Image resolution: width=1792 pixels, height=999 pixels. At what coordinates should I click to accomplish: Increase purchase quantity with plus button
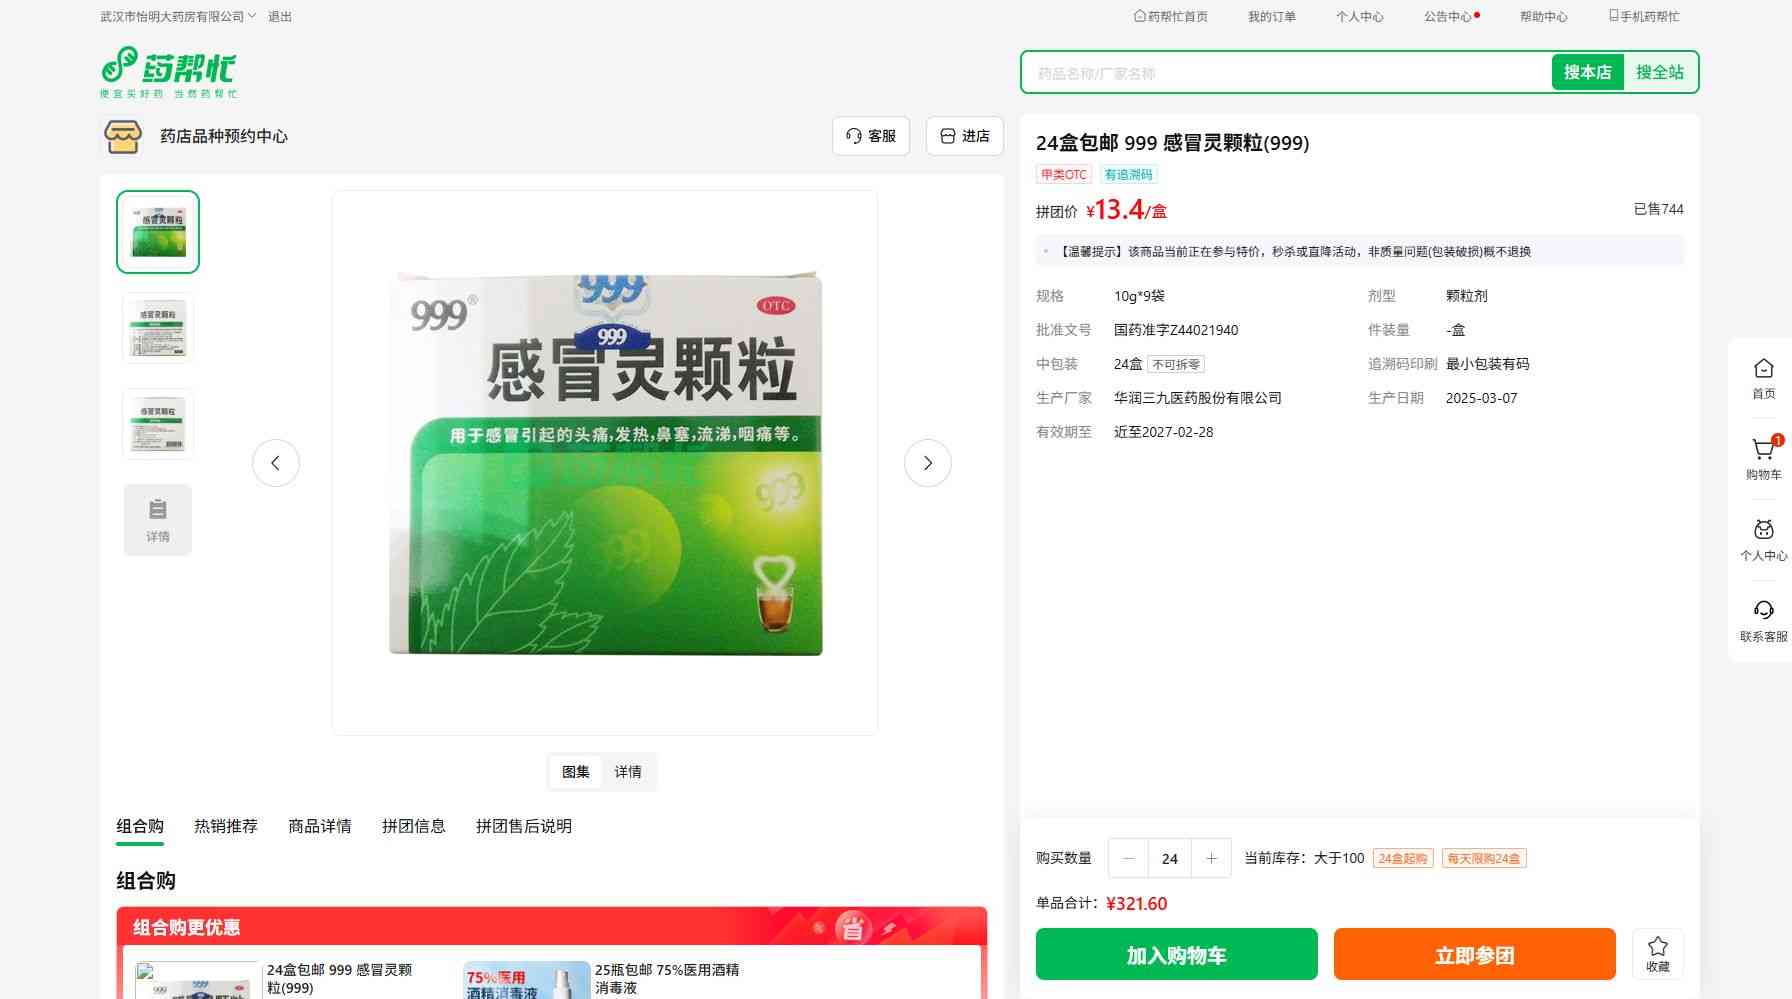(1211, 859)
